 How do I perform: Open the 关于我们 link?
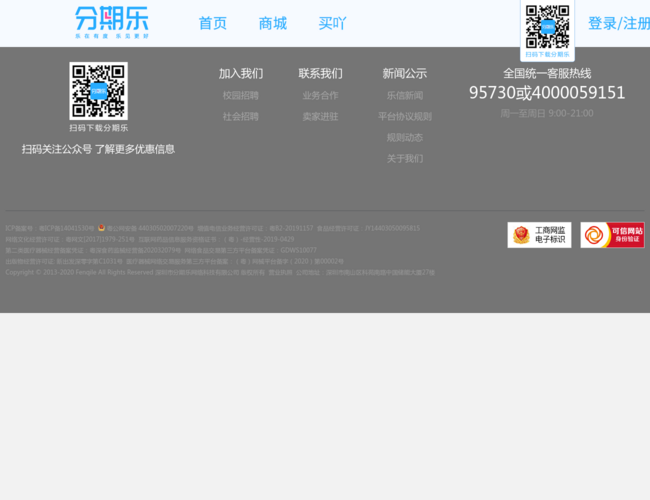[x=405, y=159]
